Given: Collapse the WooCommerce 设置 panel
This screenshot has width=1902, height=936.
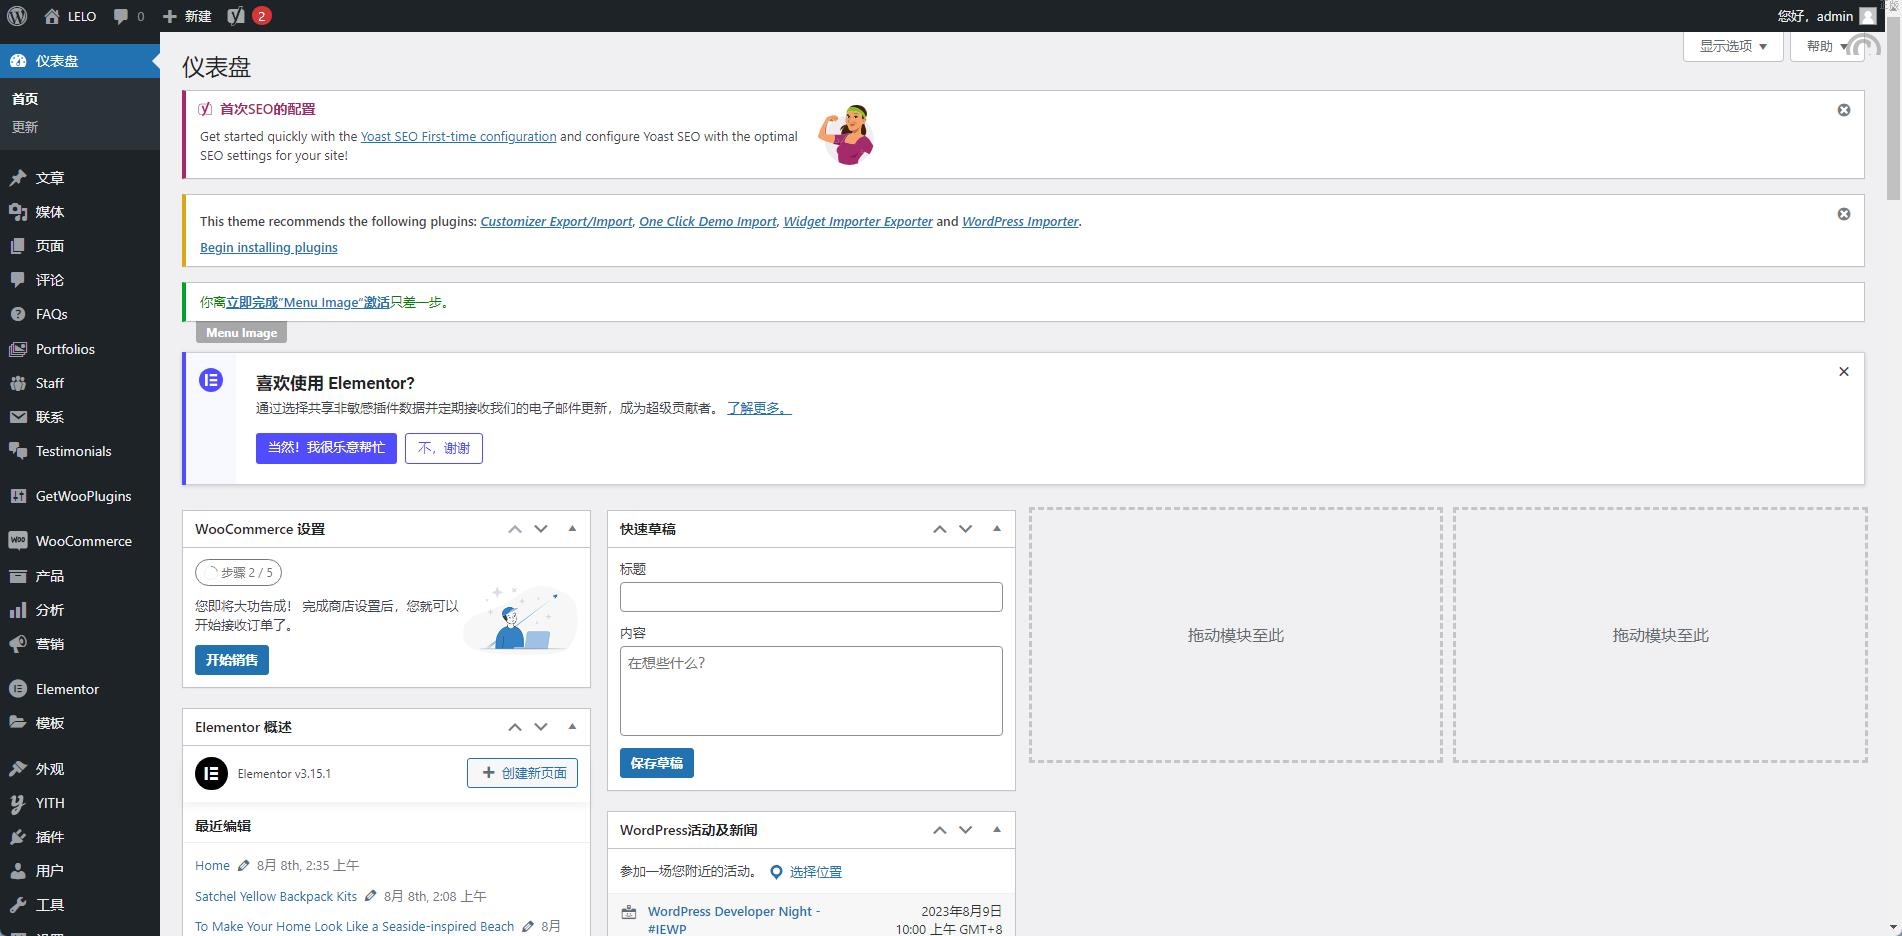Looking at the screenshot, I should (x=572, y=529).
